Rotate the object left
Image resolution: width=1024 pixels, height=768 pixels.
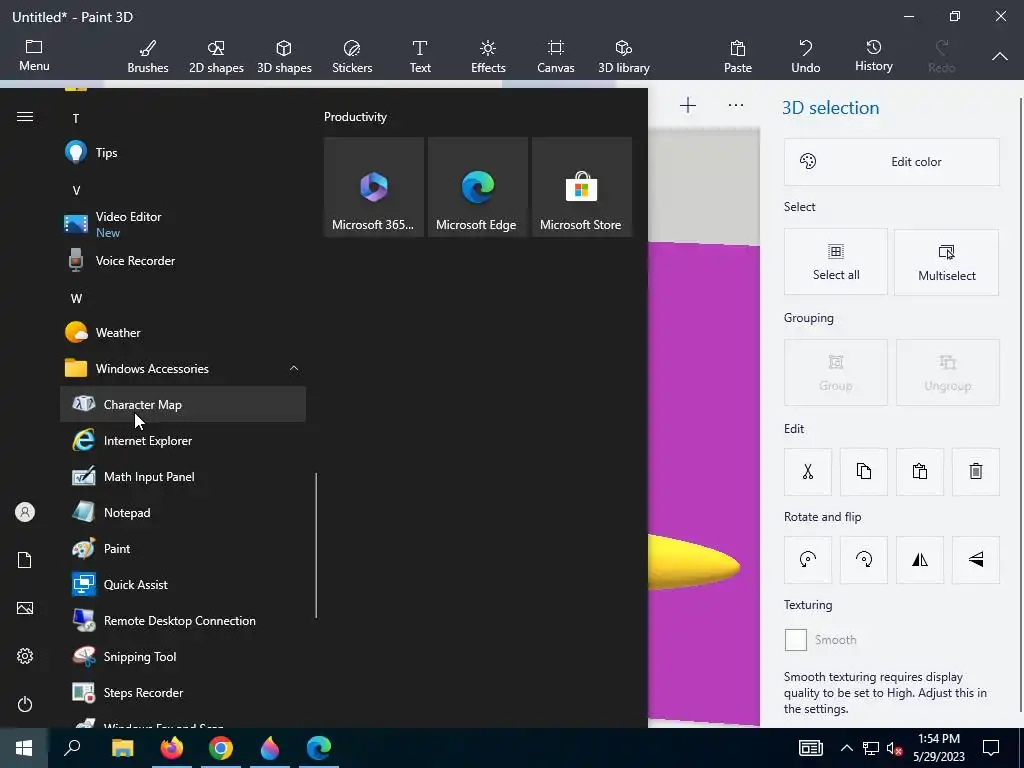pyautogui.click(x=808, y=560)
